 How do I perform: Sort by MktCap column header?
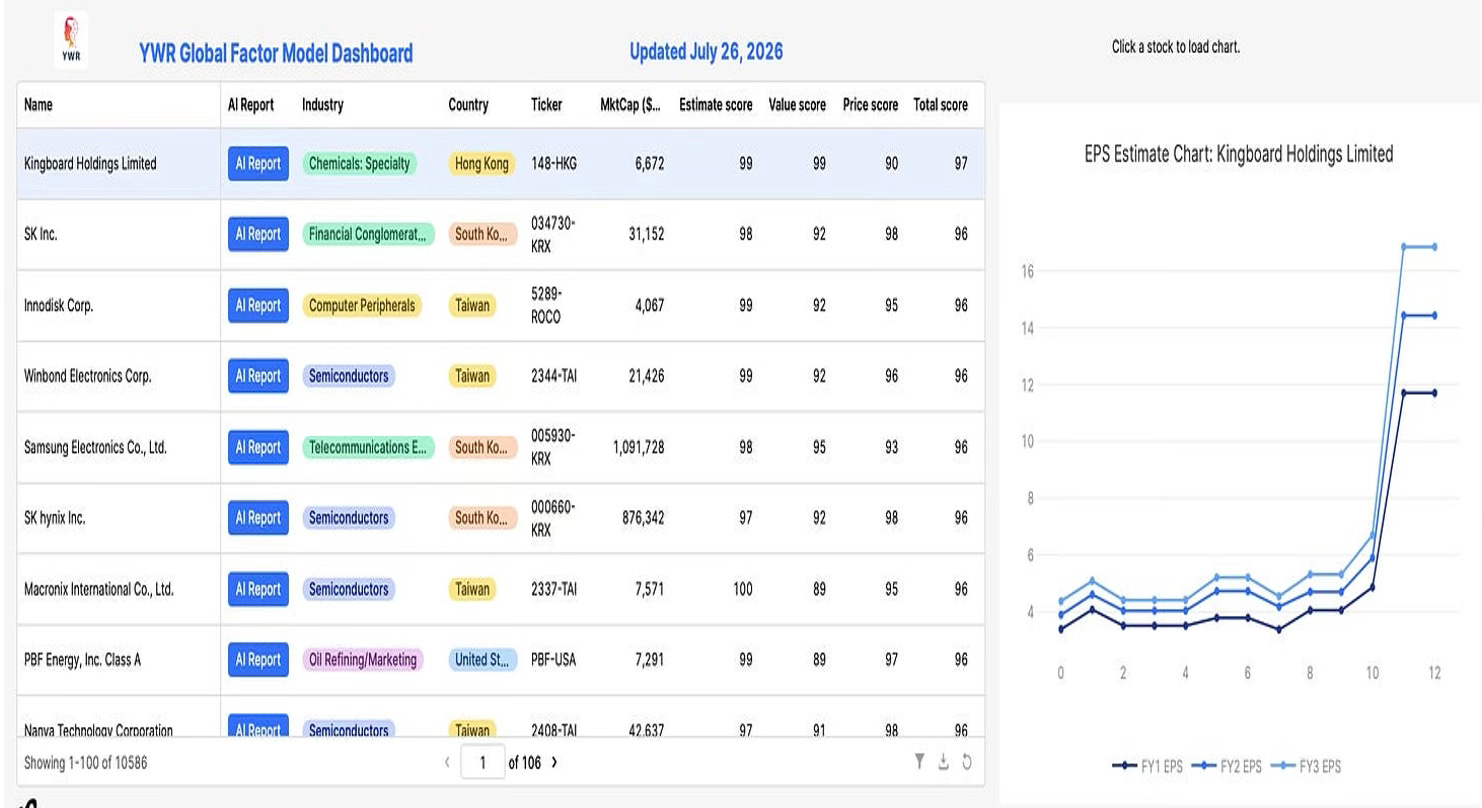630,104
